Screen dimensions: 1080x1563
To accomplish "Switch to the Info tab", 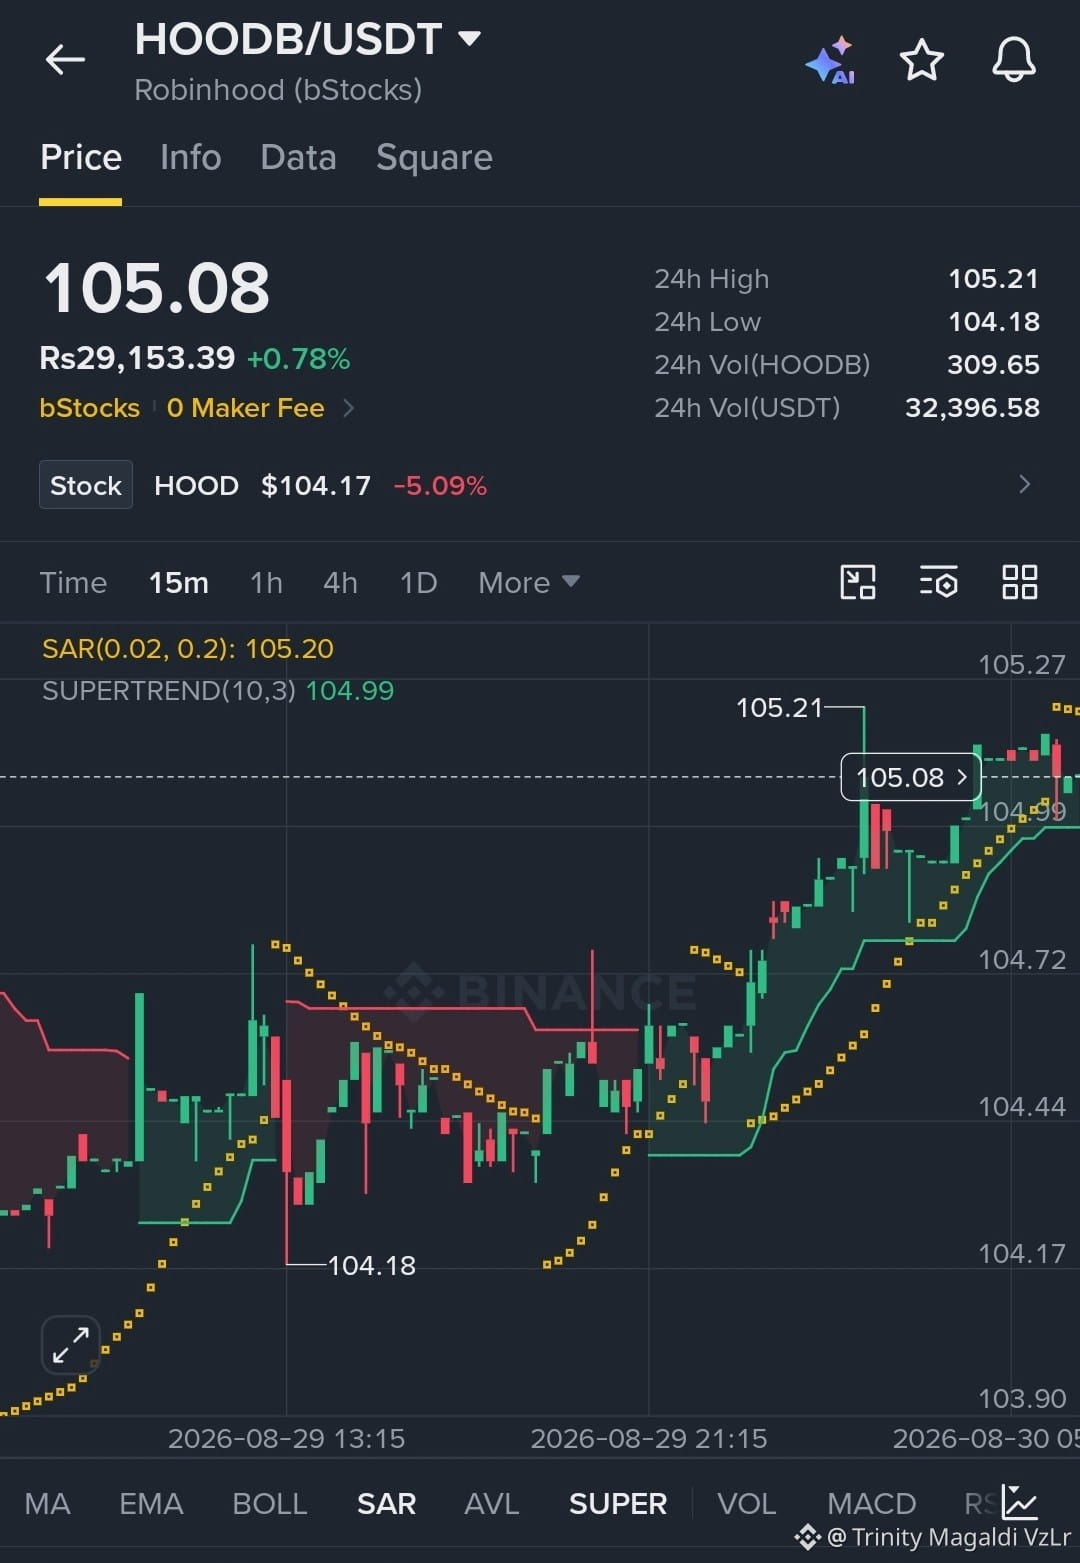I will (190, 158).
